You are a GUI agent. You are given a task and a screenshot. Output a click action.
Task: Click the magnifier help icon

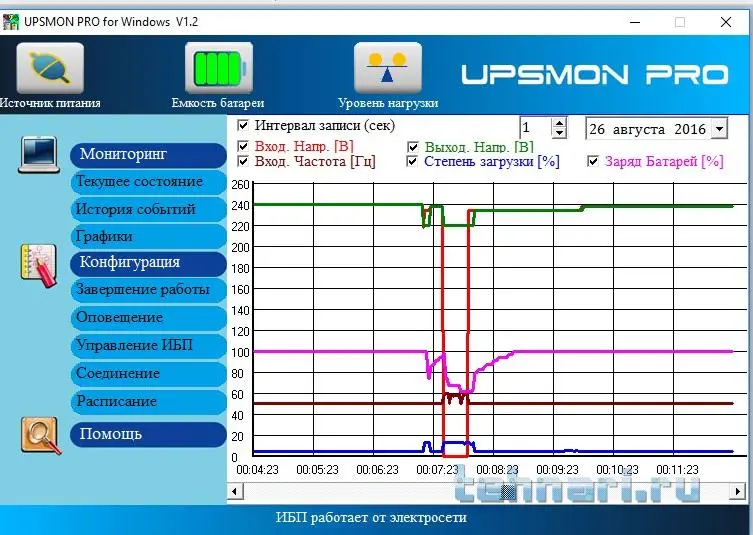(41, 436)
